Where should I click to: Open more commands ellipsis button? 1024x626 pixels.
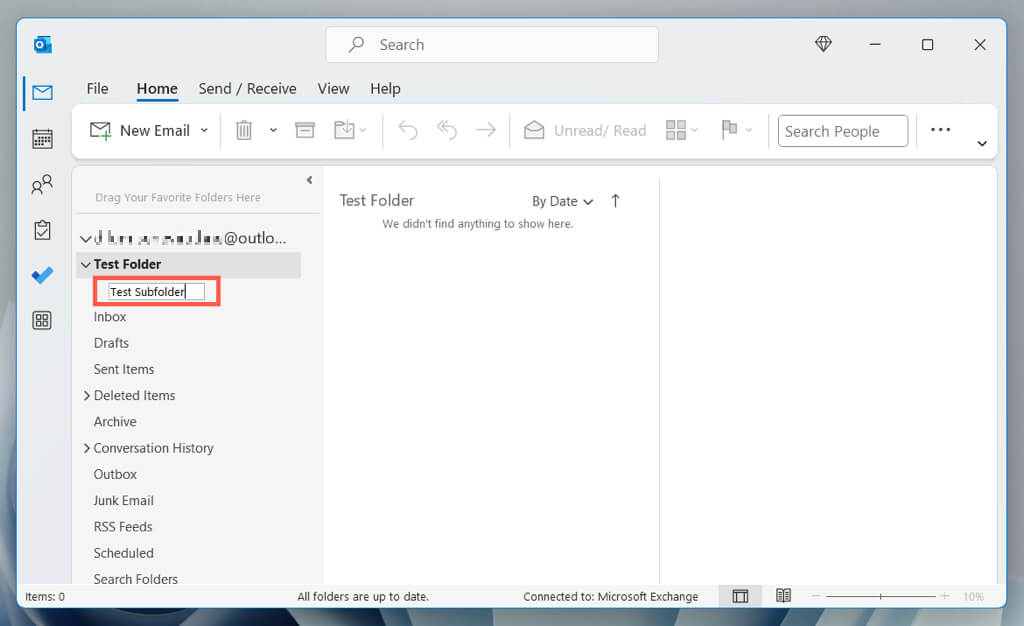coord(940,129)
